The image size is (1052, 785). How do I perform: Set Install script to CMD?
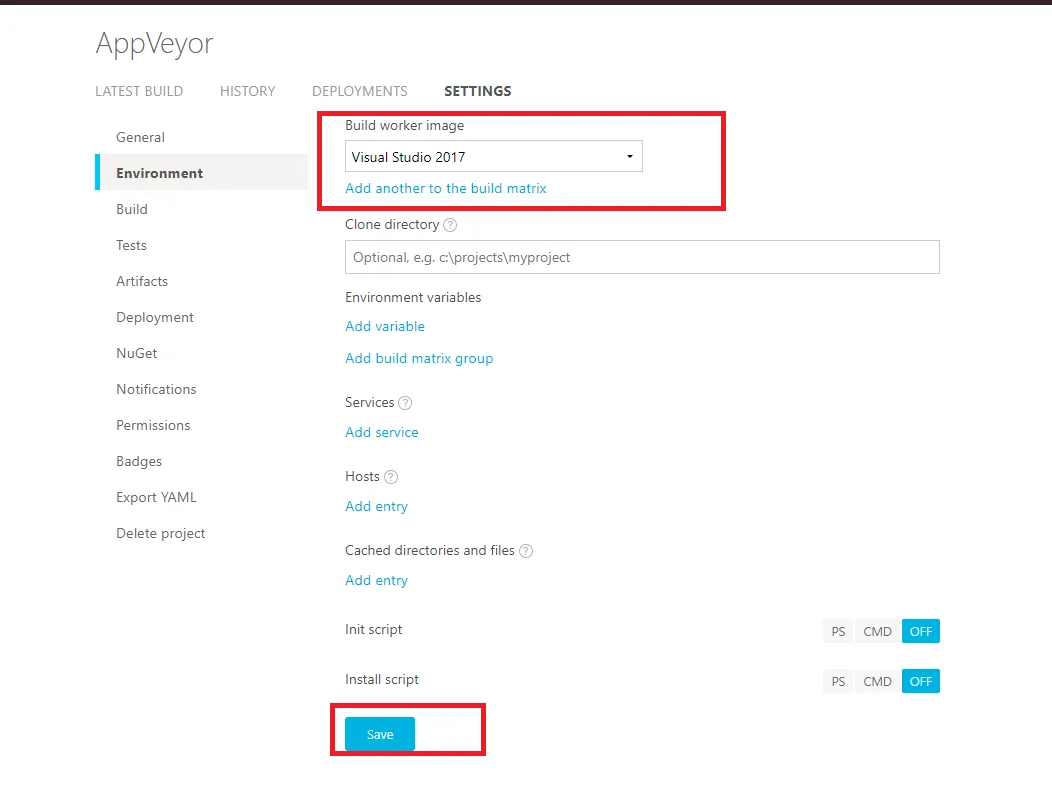point(877,681)
